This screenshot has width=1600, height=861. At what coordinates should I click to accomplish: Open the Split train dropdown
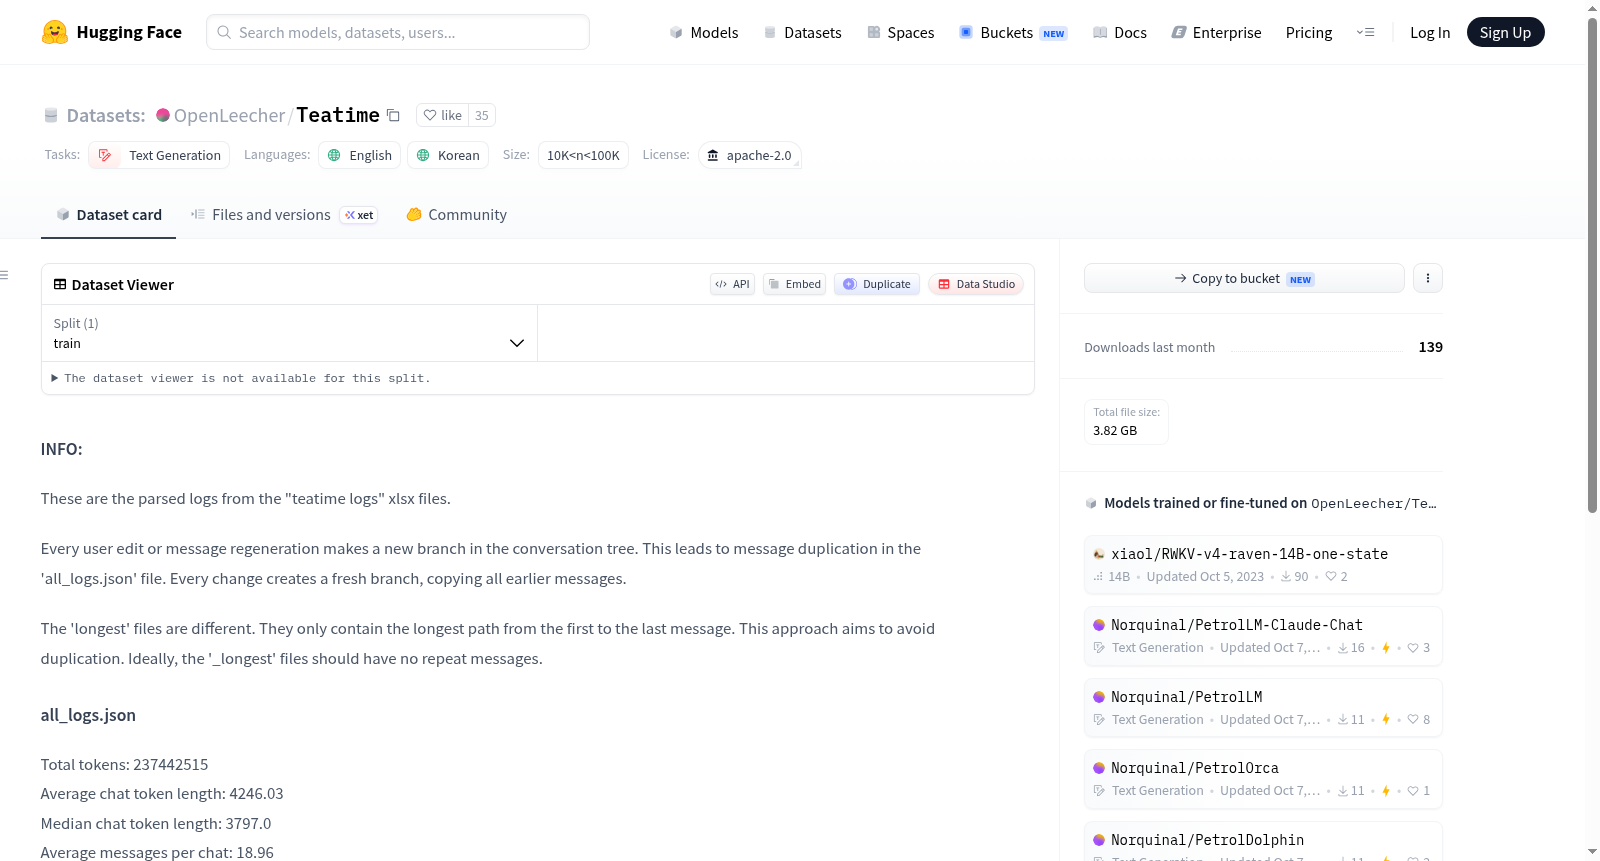[289, 333]
